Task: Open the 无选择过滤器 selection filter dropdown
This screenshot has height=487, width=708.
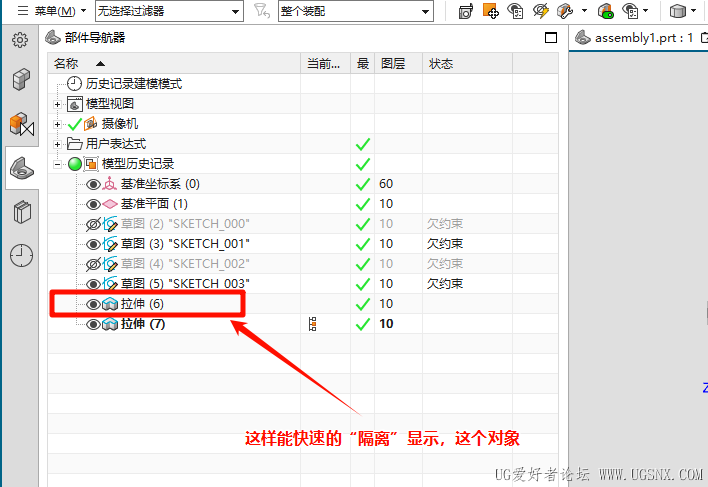Action: (x=169, y=11)
